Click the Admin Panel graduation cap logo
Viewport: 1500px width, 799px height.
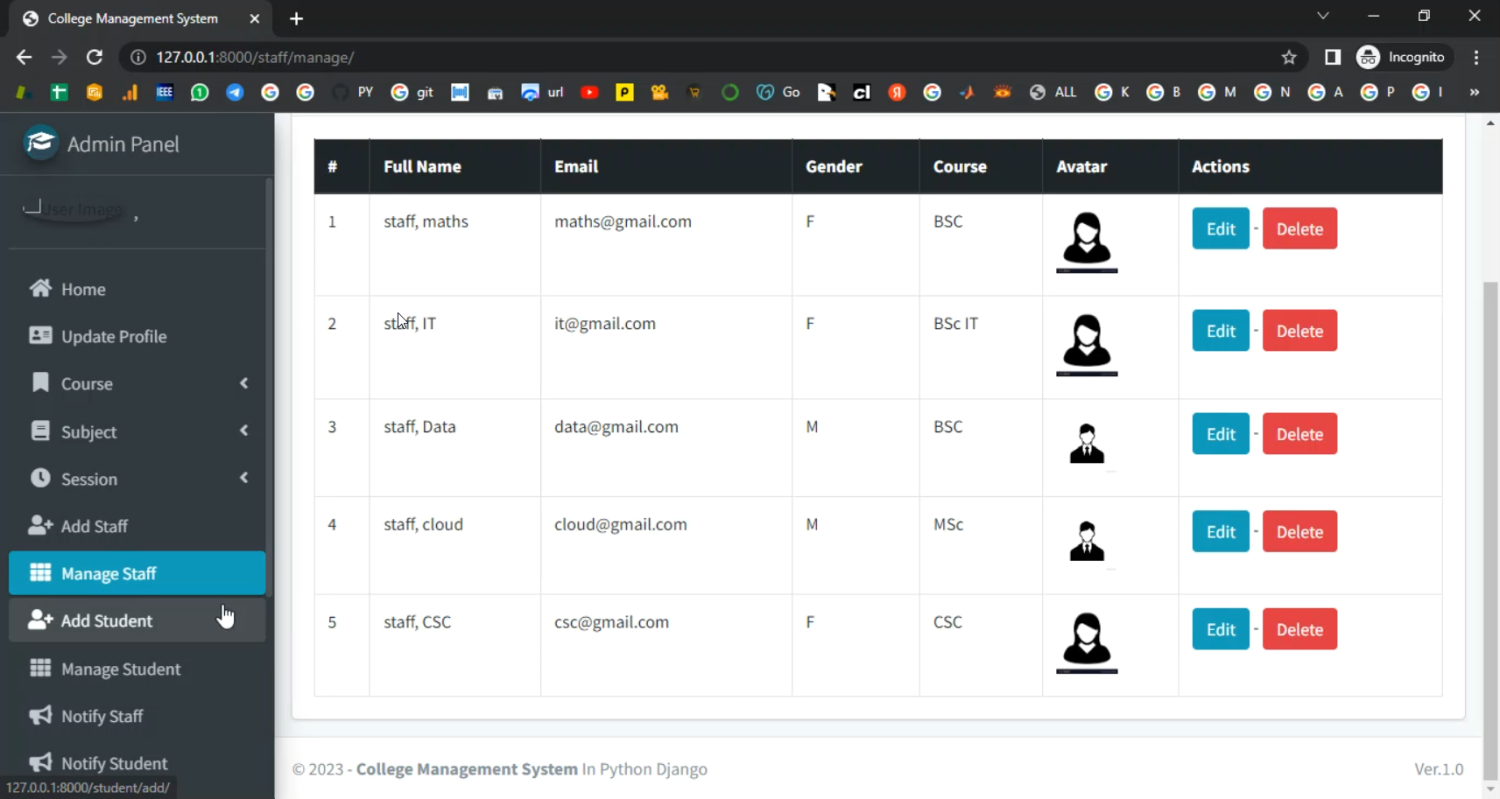[x=41, y=143]
